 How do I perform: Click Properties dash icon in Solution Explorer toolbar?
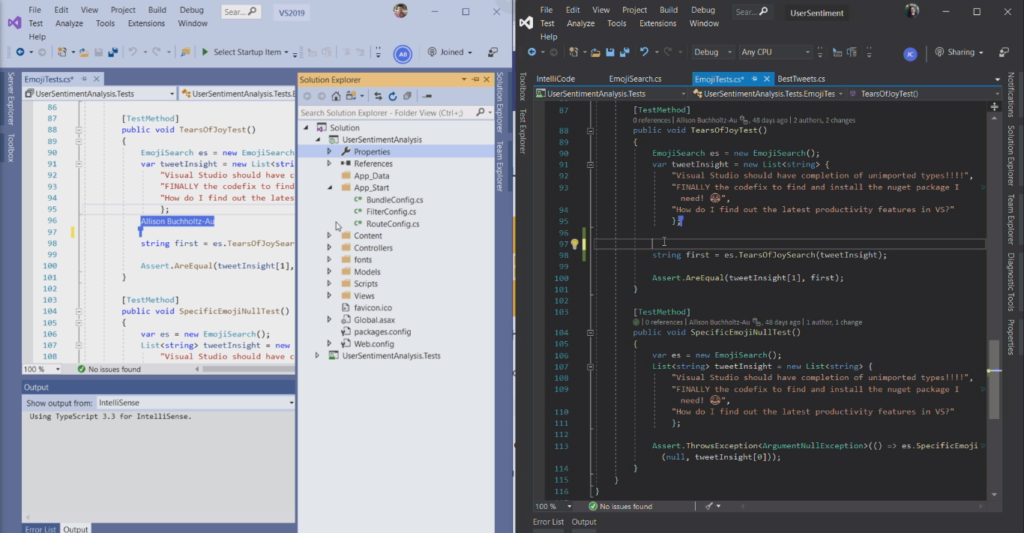click(x=427, y=96)
